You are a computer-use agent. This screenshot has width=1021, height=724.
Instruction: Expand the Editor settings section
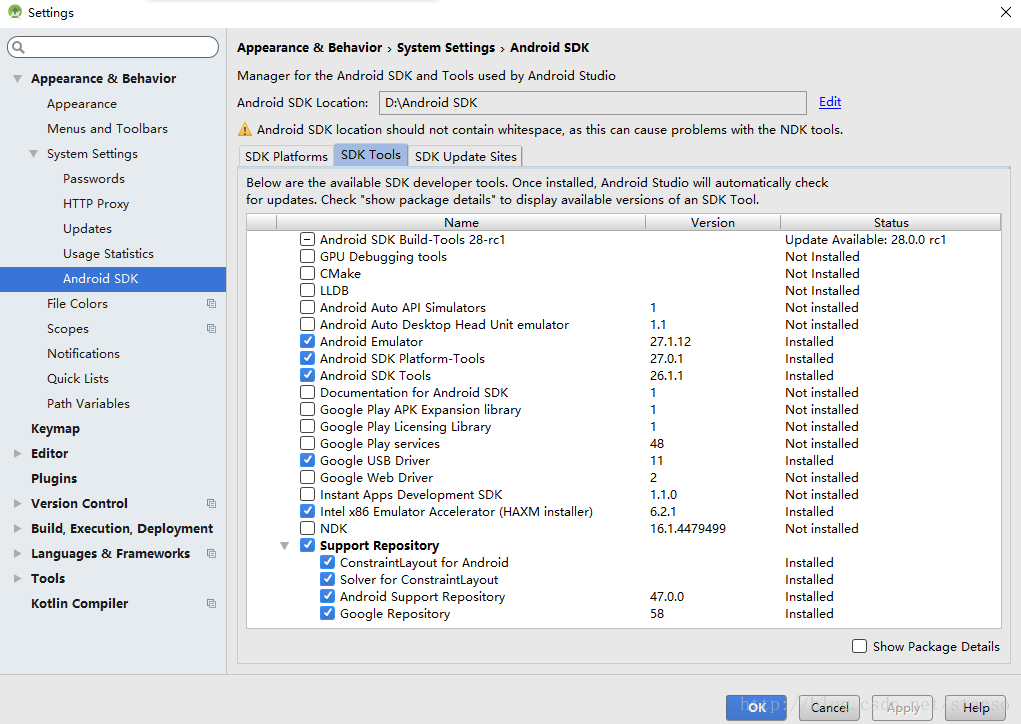click(x=18, y=454)
